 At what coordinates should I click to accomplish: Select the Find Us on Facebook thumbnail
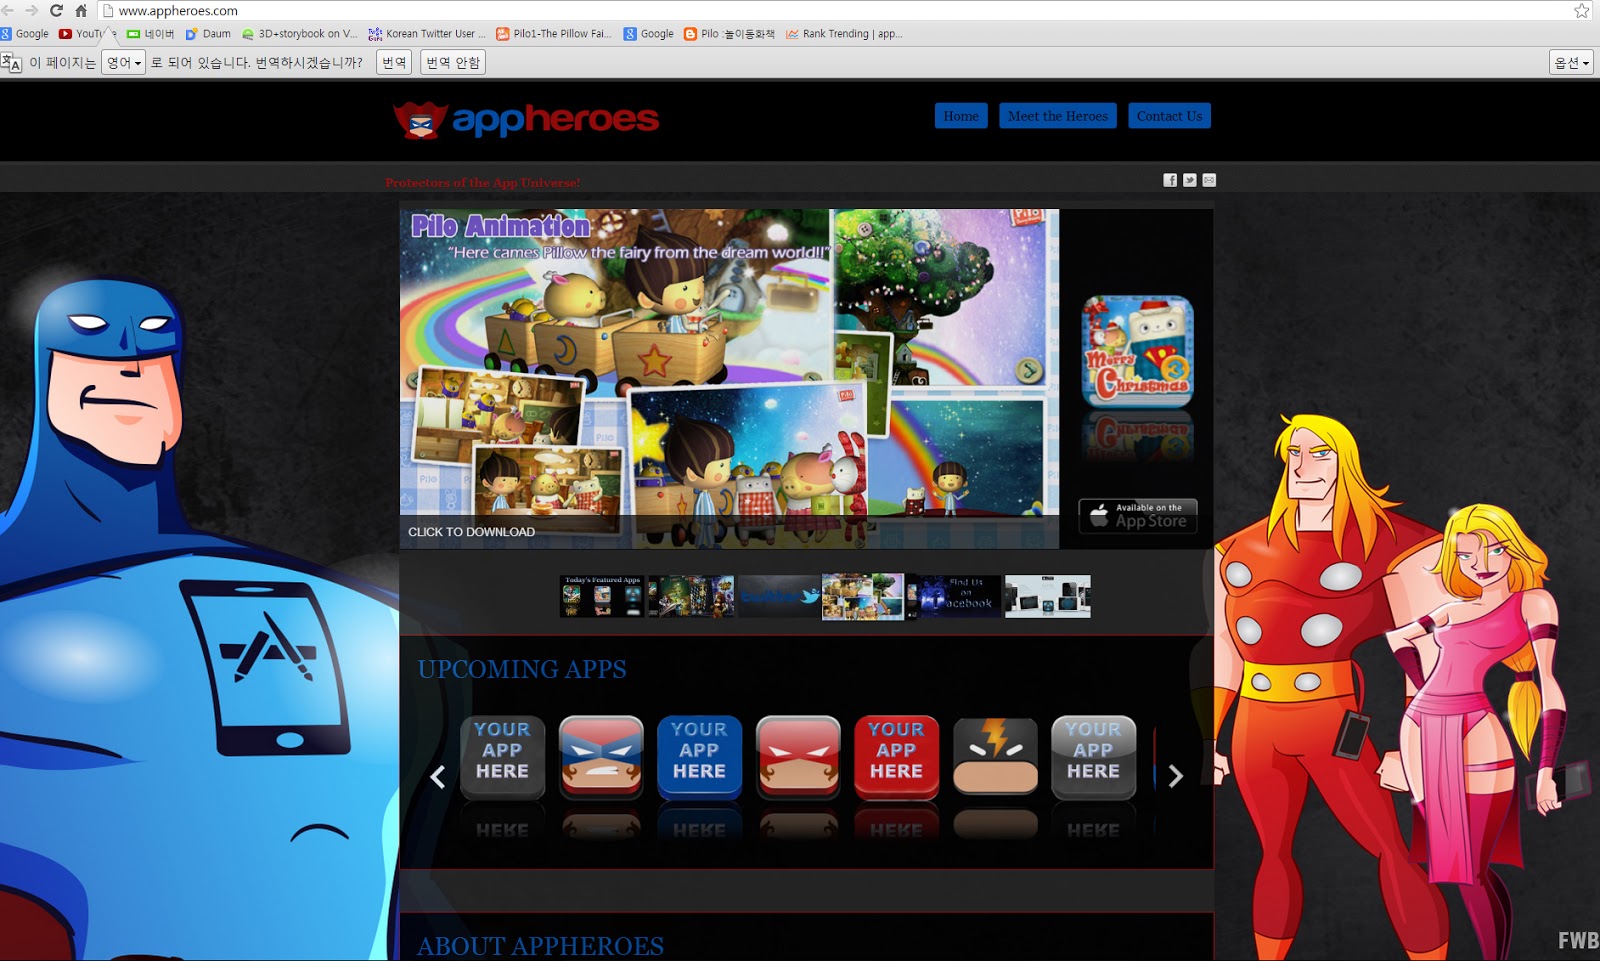point(959,596)
